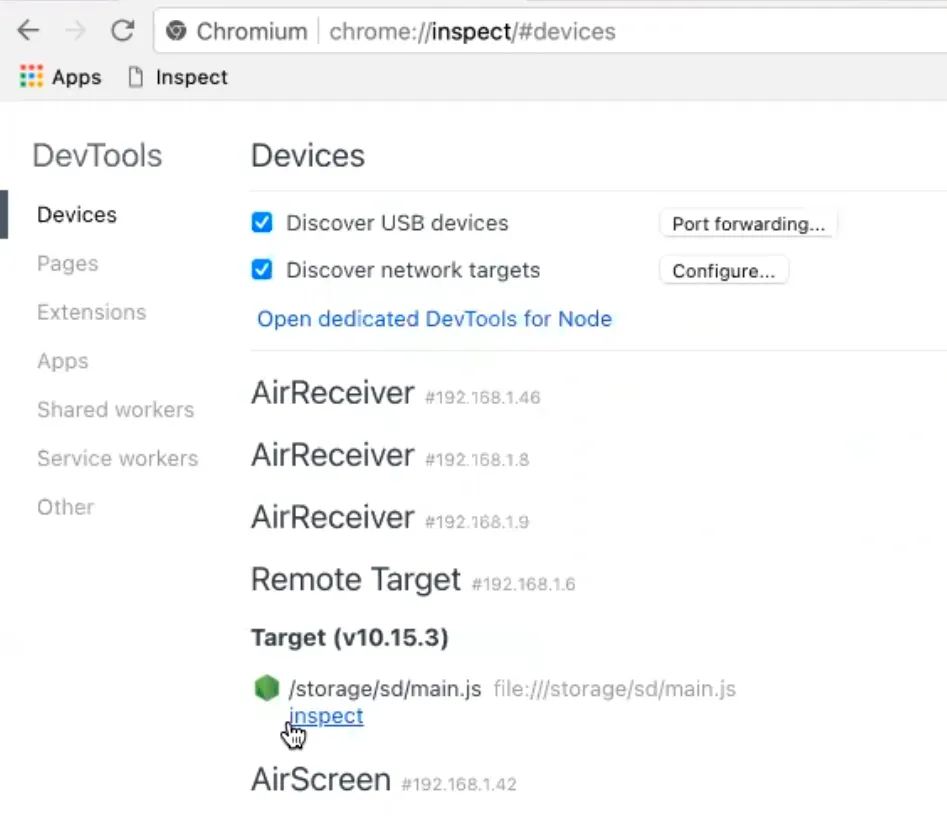Select AirReceiver device at 192.168.1.8
Viewport: 947px width, 827px height.
click(333, 455)
